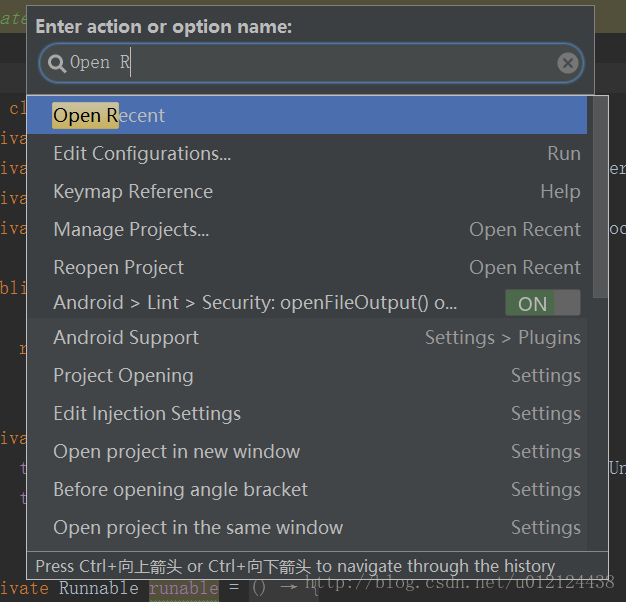This screenshot has width=626, height=602.
Task: Click the results list vertical scrollbar
Action: pyautogui.click(x=600, y=197)
